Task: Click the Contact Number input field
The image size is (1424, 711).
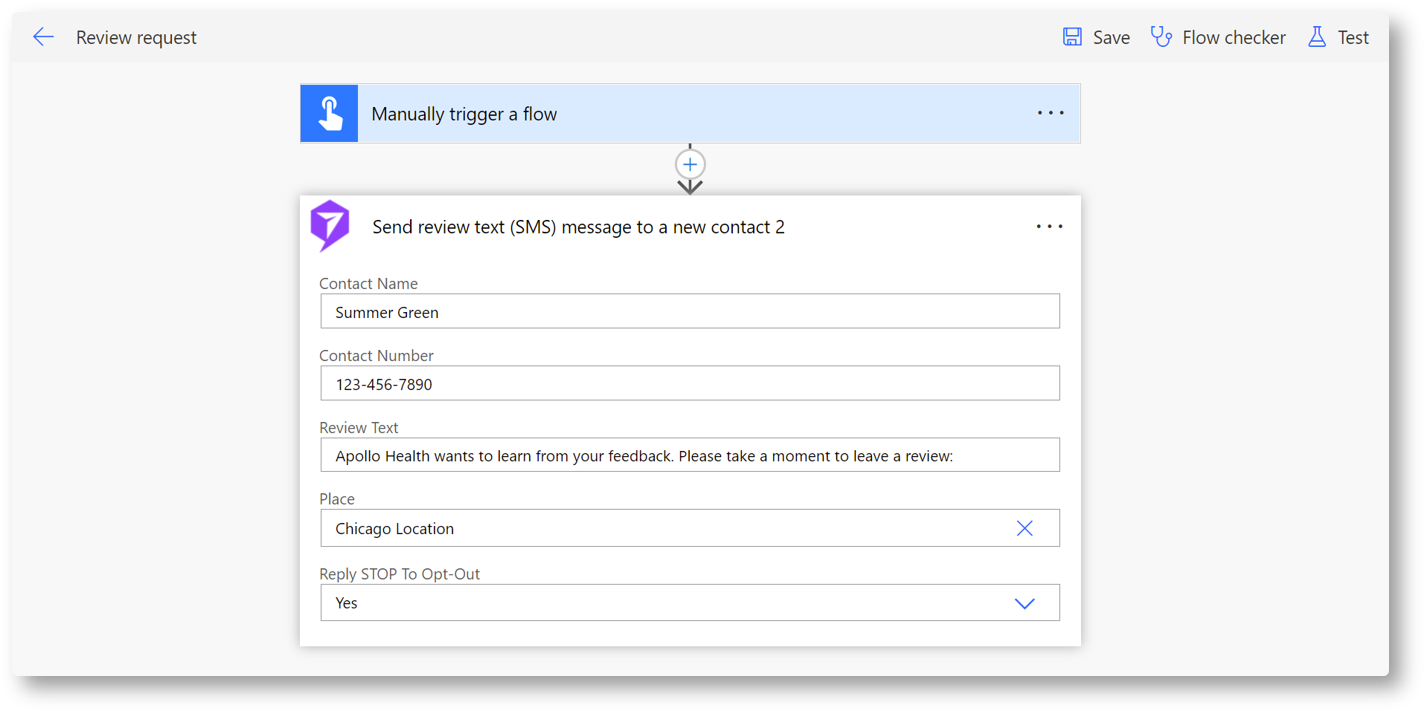Action: (x=689, y=384)
